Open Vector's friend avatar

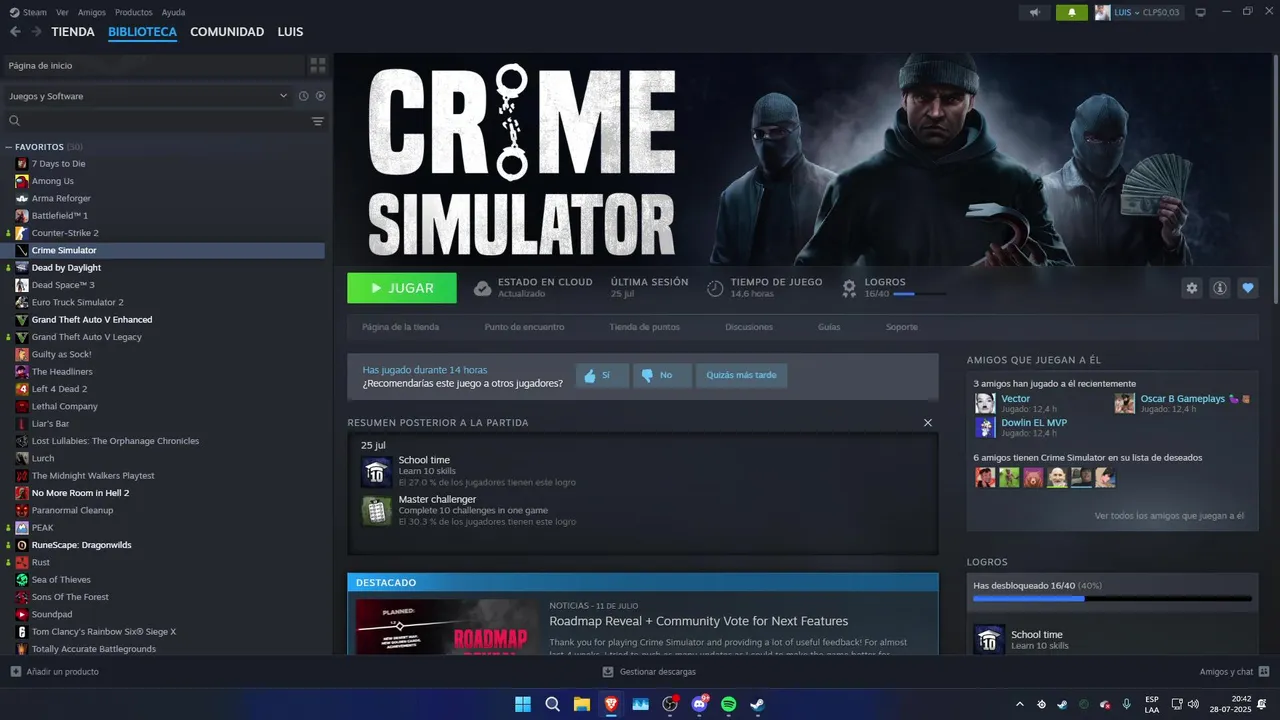985,403
